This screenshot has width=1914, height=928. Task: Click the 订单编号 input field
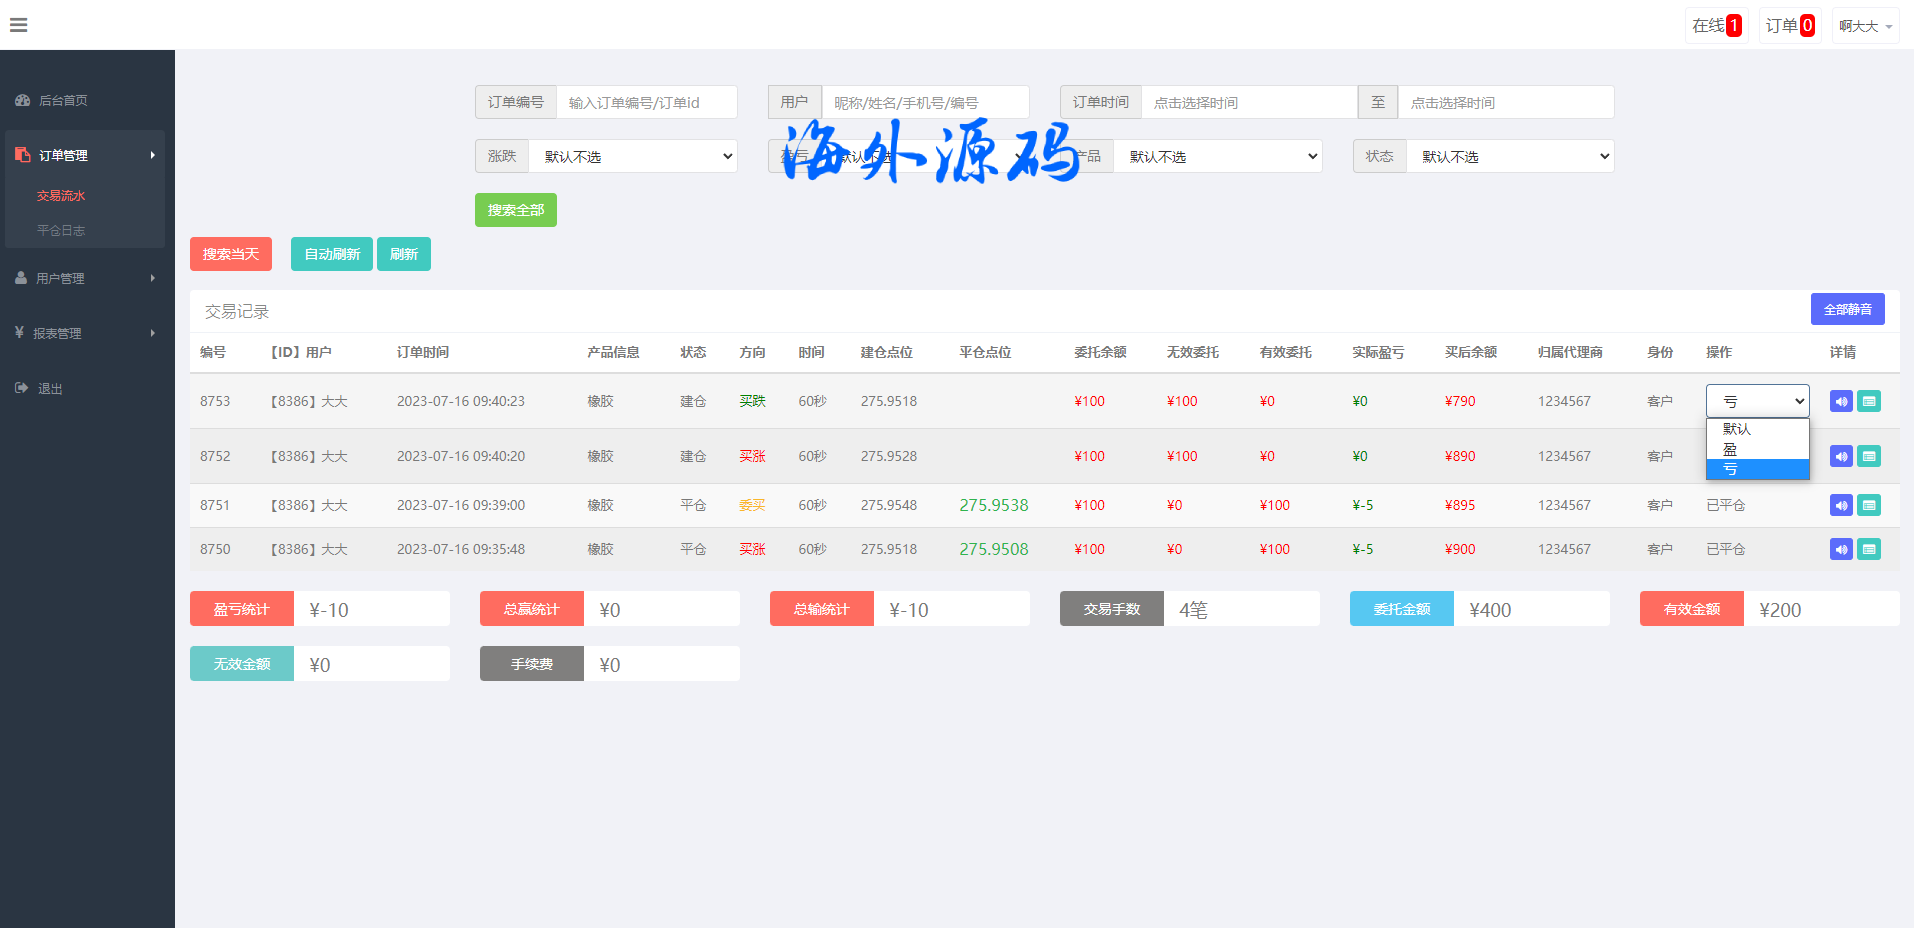tap(646, 102)
